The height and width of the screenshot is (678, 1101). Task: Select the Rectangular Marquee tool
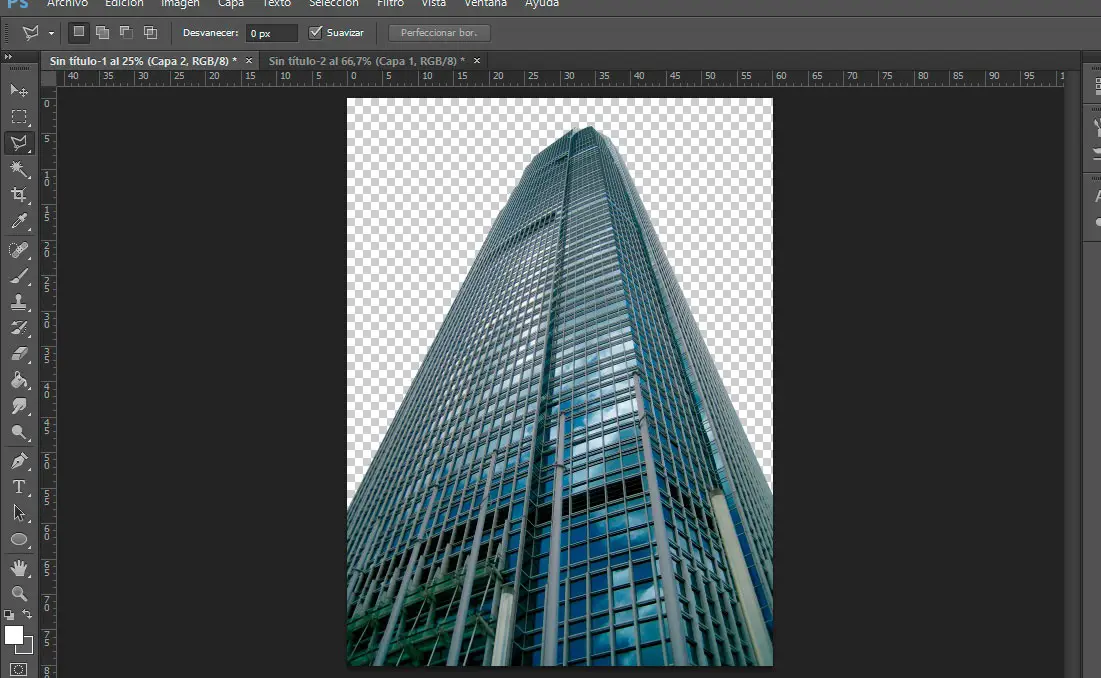19,117
